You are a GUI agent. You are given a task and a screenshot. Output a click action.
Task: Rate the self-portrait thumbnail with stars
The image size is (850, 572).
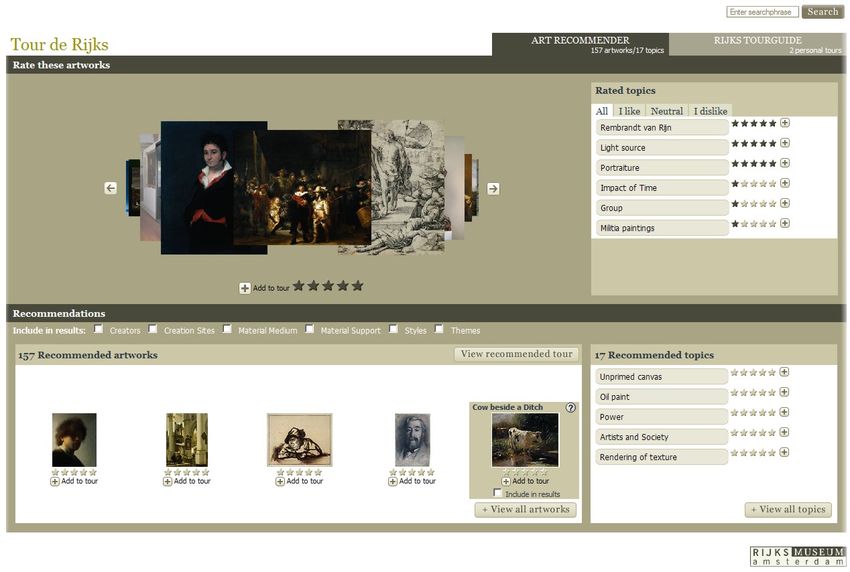(74, 473)
